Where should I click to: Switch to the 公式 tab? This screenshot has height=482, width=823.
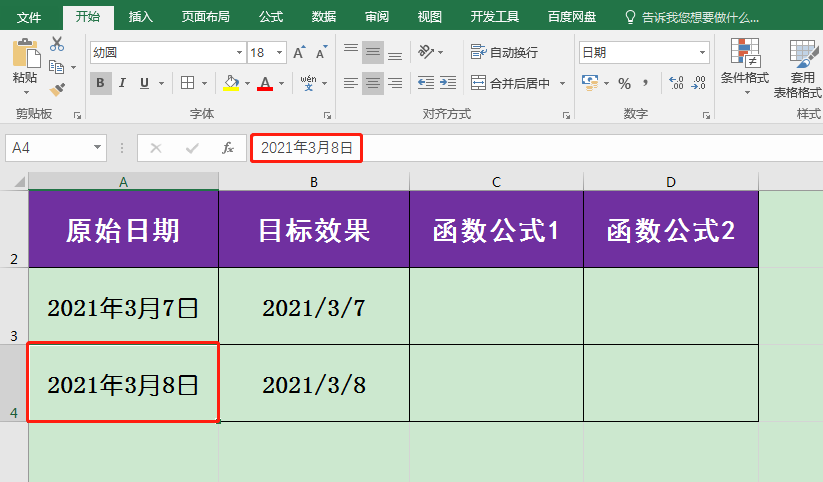coord(271,17)
